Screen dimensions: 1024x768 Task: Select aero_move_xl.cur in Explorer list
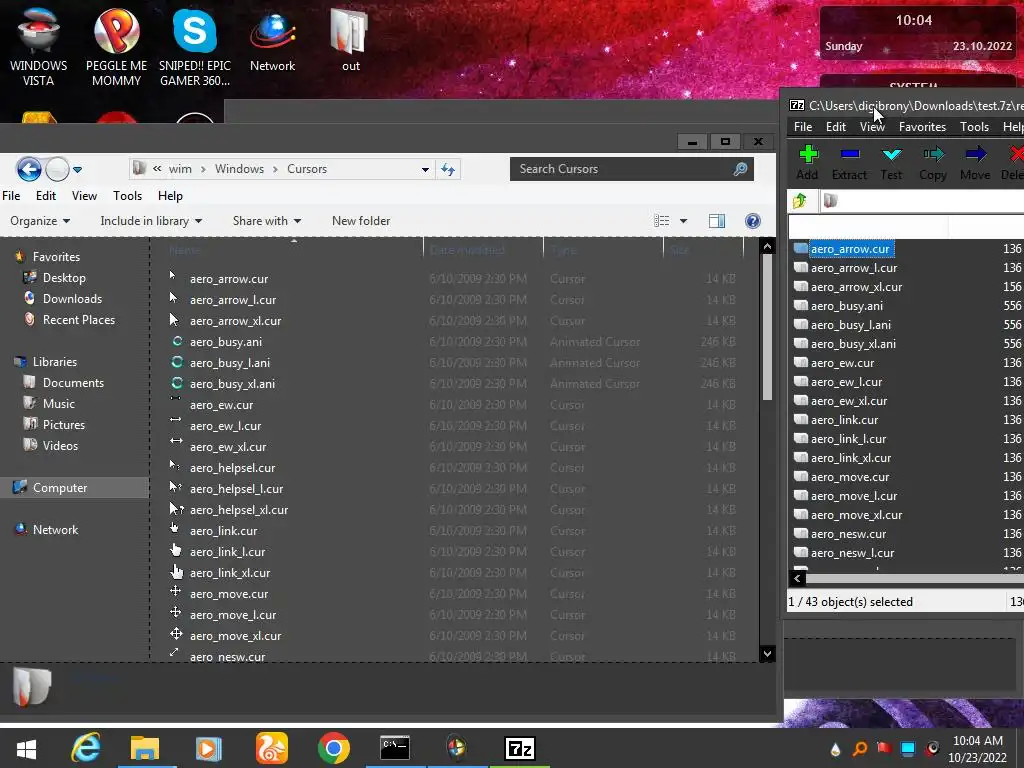coord(235,636)
